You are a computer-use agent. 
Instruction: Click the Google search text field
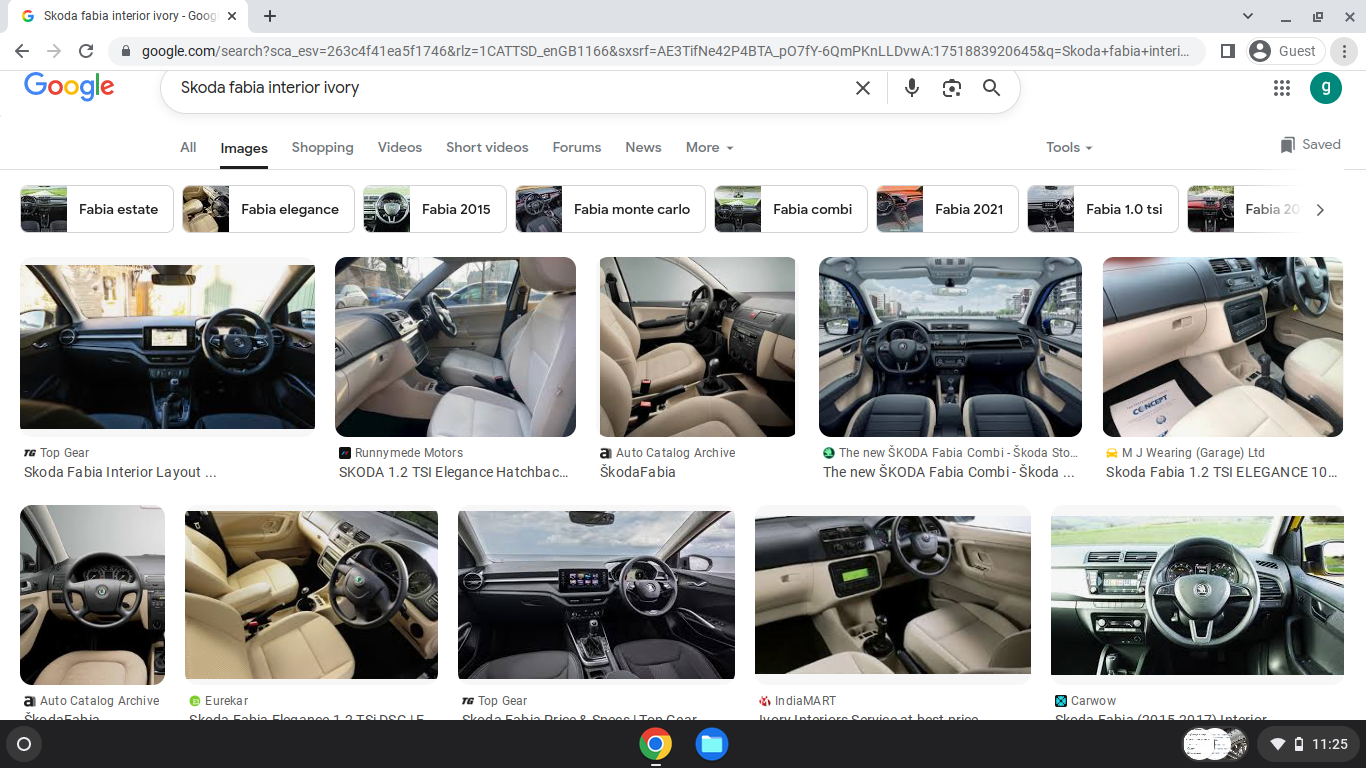tap(510, 88)
